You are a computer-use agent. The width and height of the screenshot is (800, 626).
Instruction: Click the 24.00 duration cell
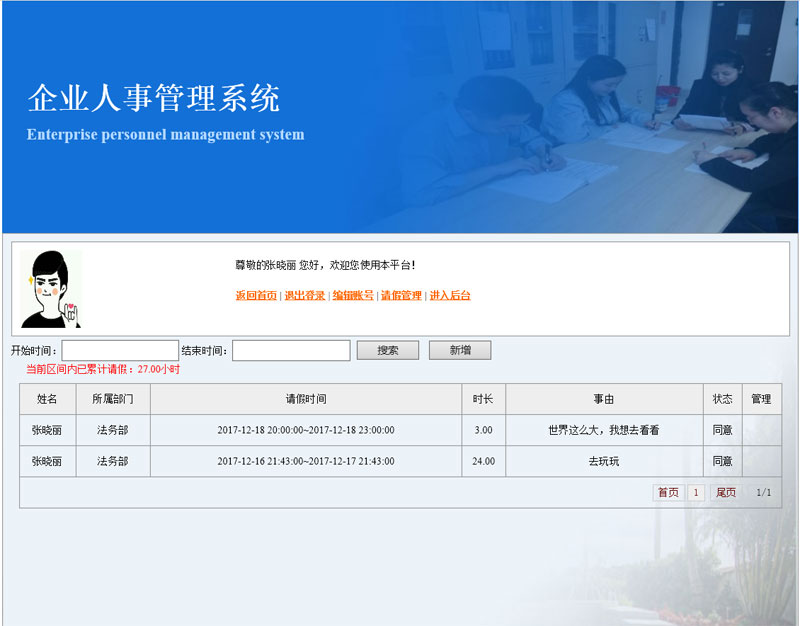483,461
